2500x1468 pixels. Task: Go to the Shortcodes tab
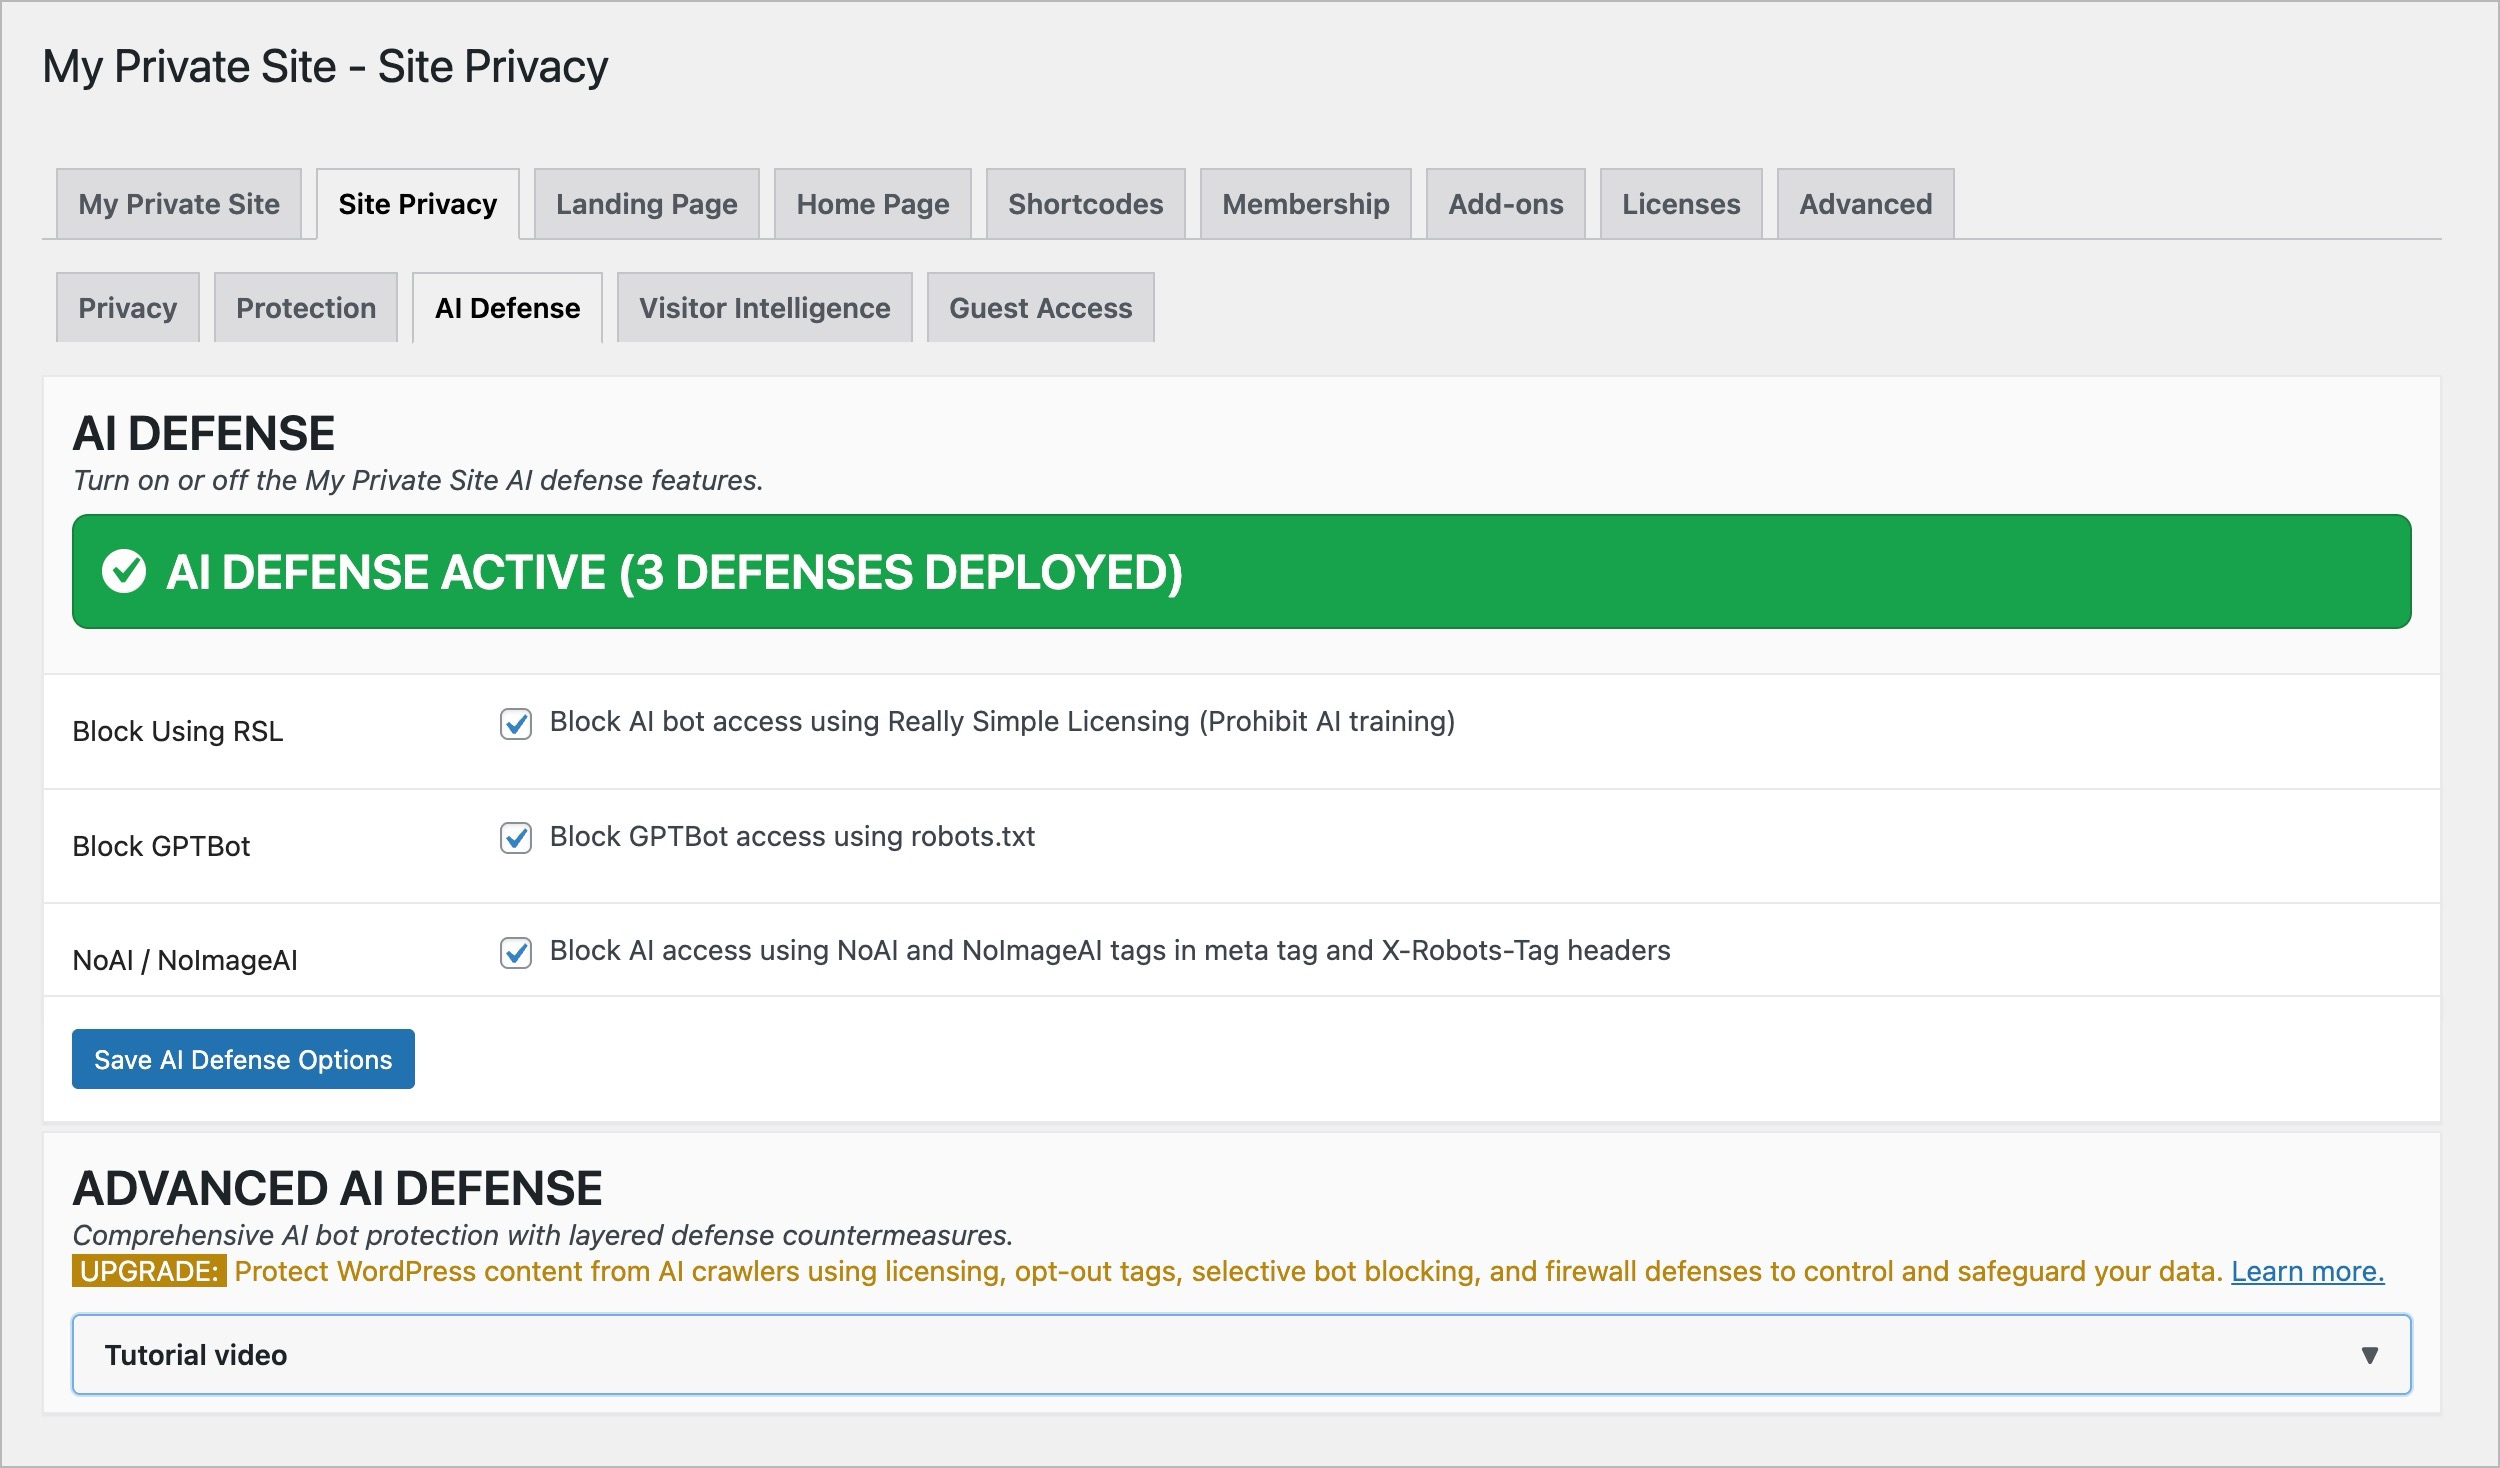point(1086,204)
